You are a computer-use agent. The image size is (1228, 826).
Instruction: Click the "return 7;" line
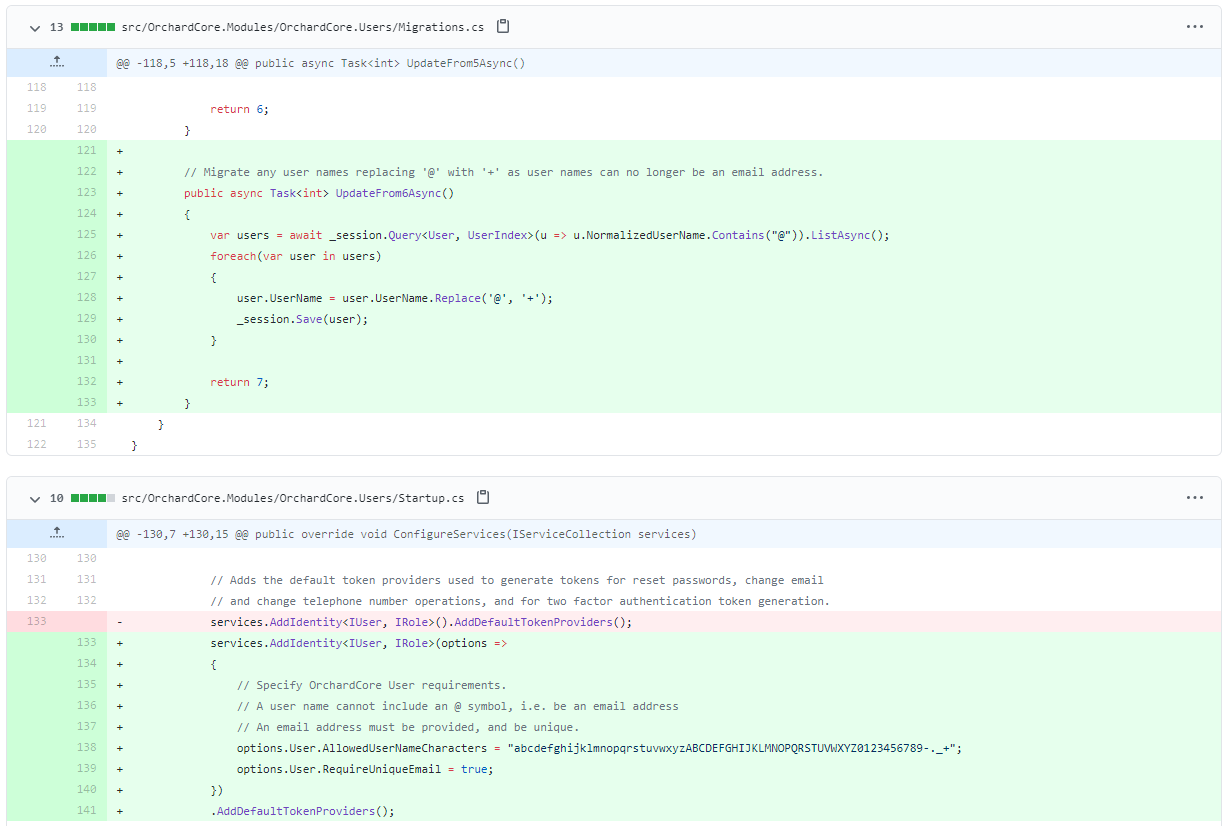coord(240,382)
